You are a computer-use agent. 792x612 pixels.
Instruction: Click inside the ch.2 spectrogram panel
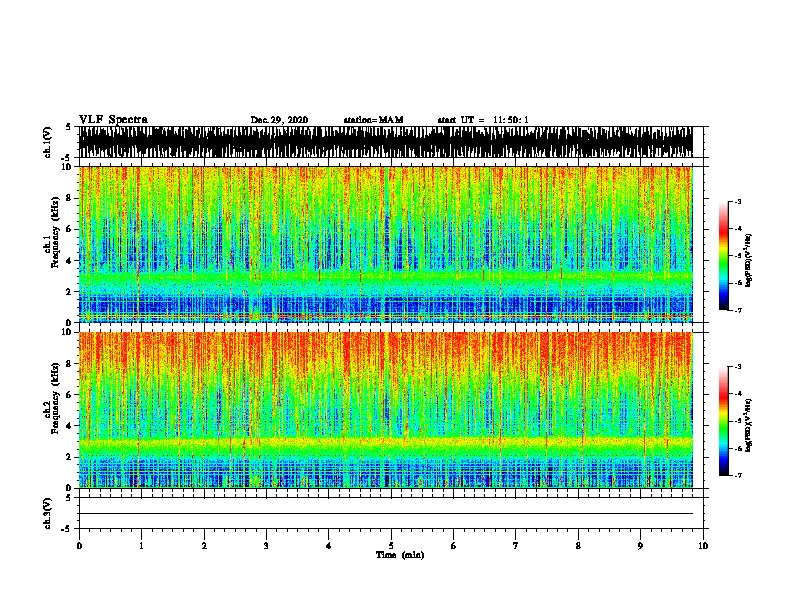(x=385, y=410)
